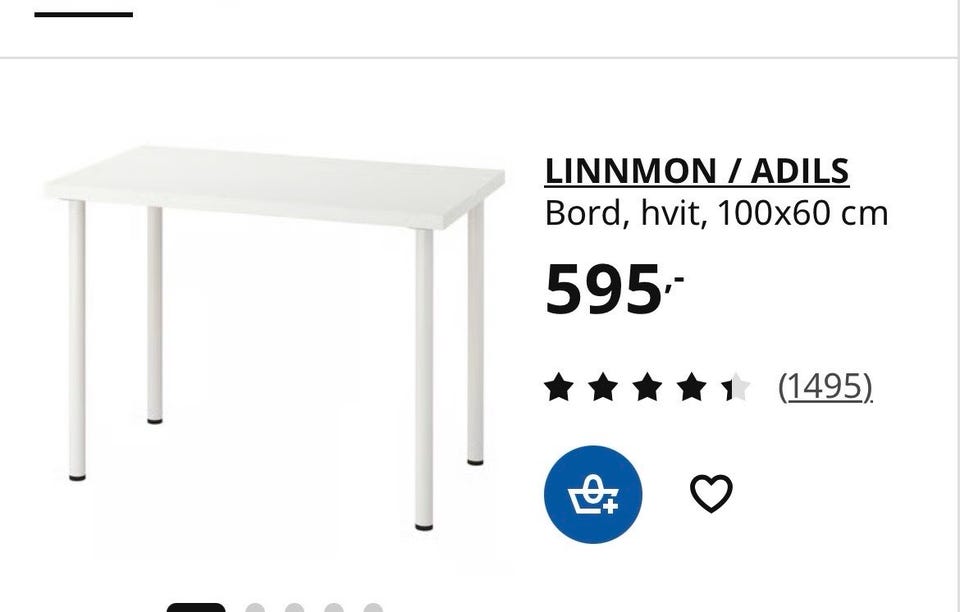Save product with the heart favourite icon
Image resolution: width=960 pixels, height=612 pixels.
(x=711, y=493)
